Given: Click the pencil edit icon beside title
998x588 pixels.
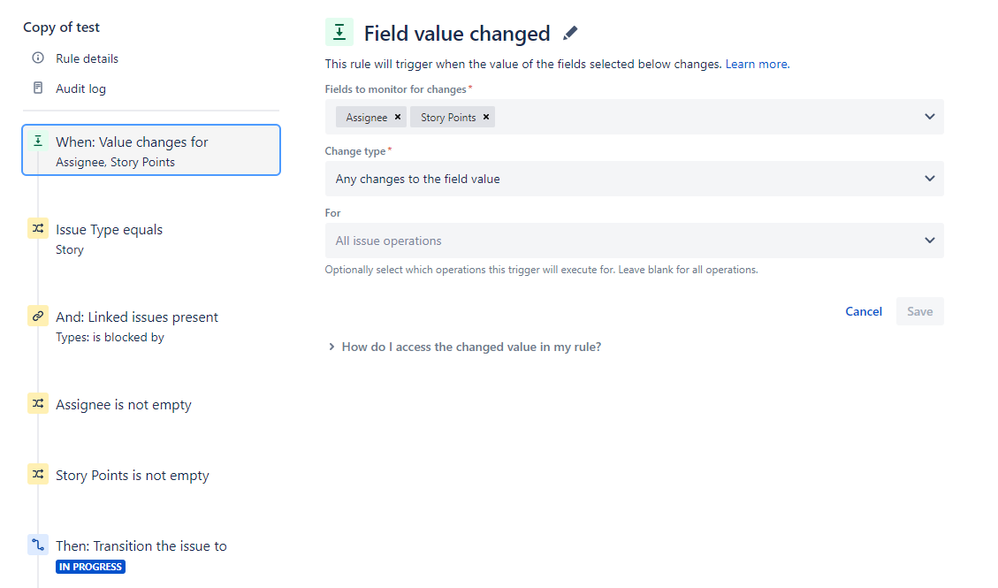Looking at the screenshot, I should tap(570, 34).
